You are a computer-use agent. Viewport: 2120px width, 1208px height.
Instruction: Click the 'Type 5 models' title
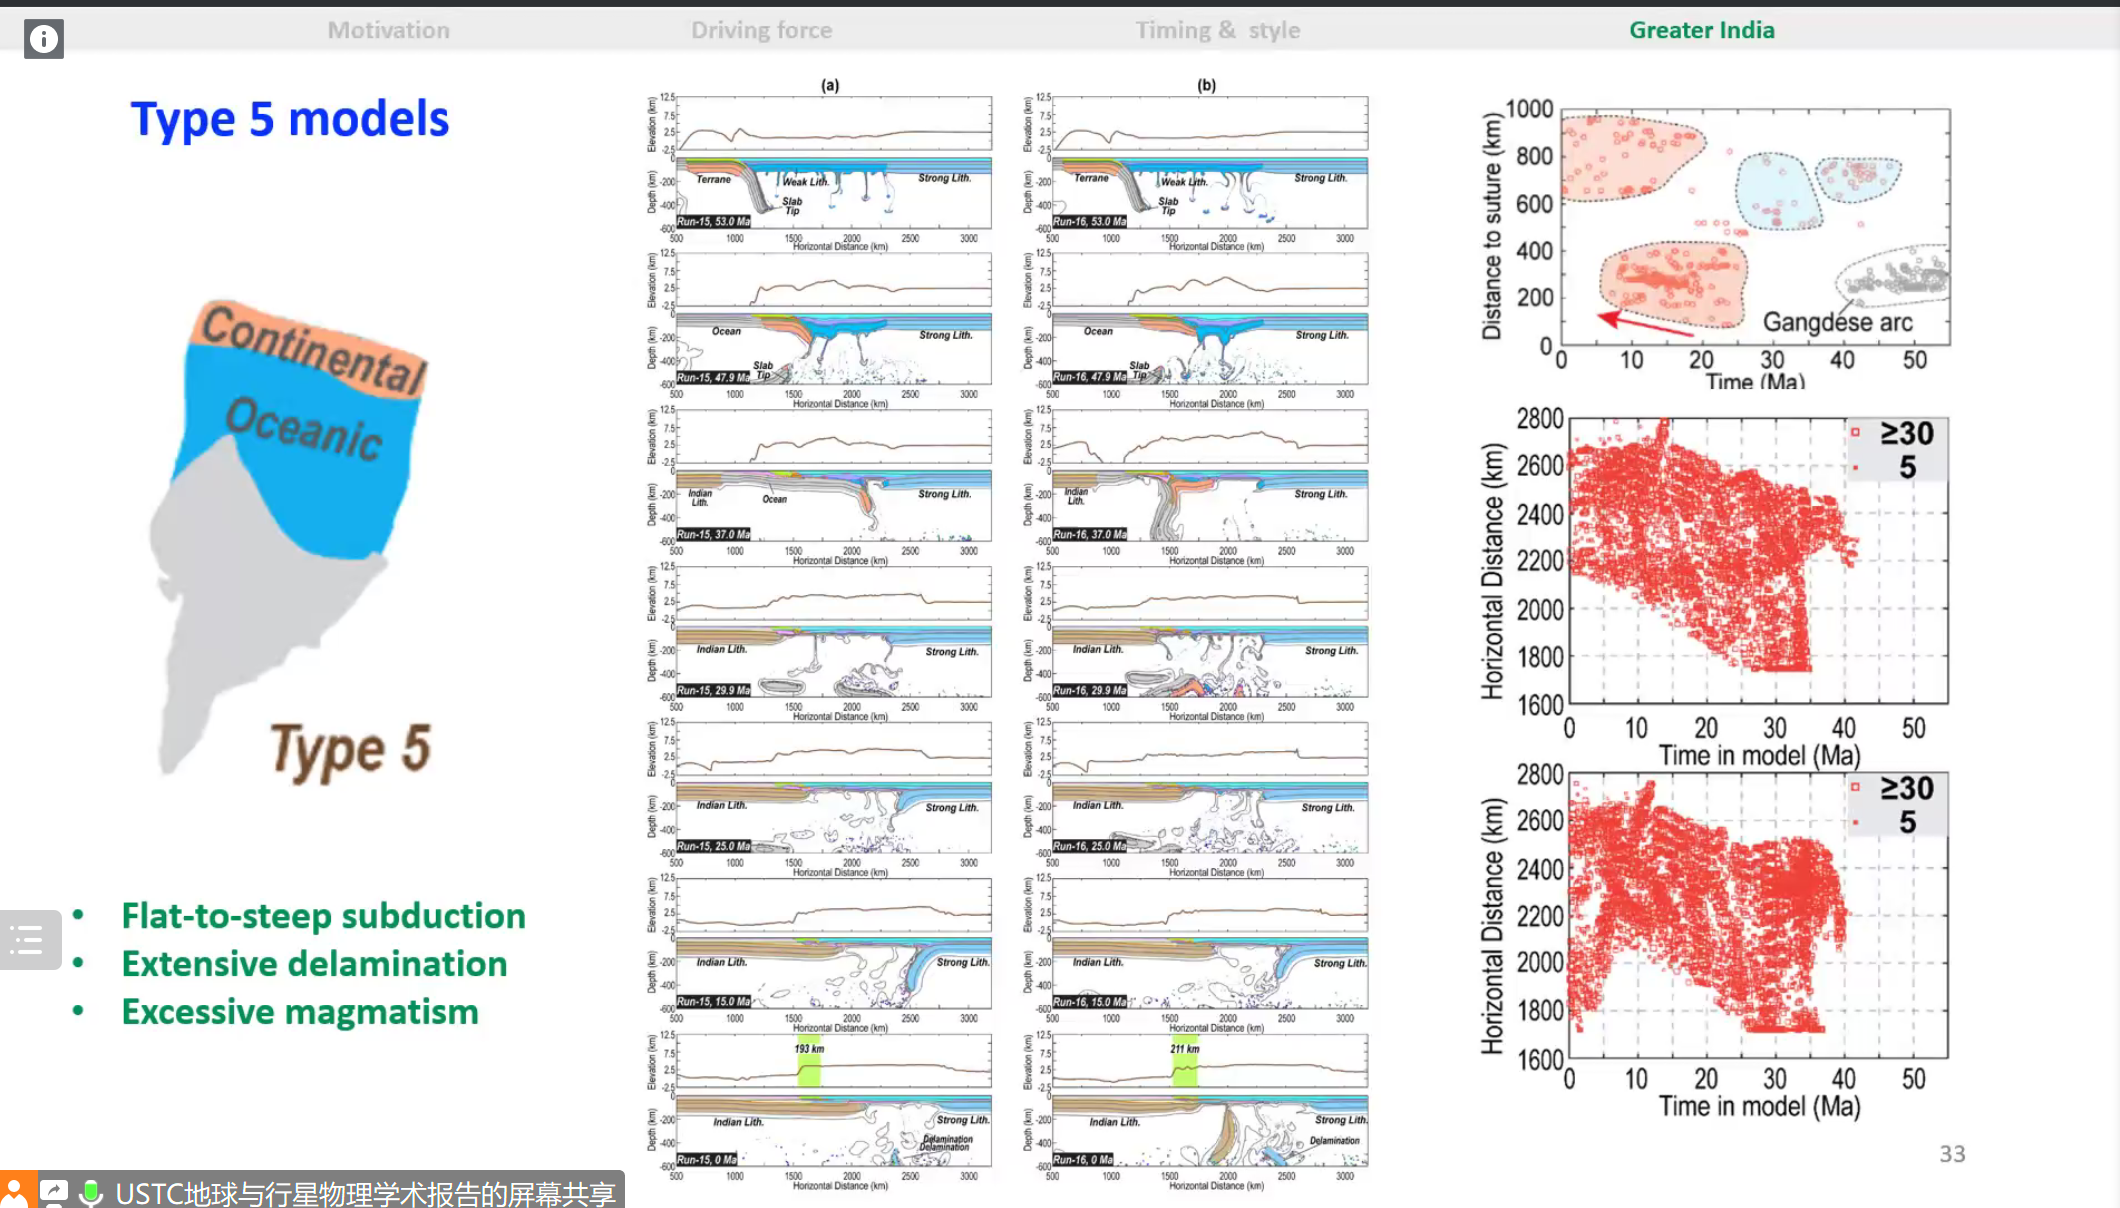click(x=290, y=119)
